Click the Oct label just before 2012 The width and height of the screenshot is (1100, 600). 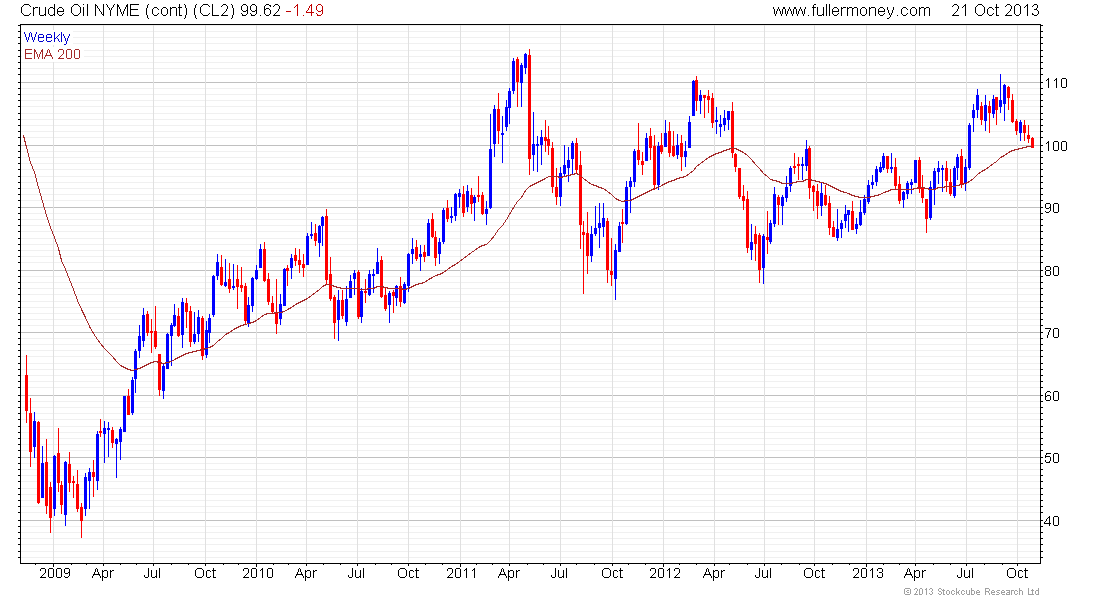[612, 573]
